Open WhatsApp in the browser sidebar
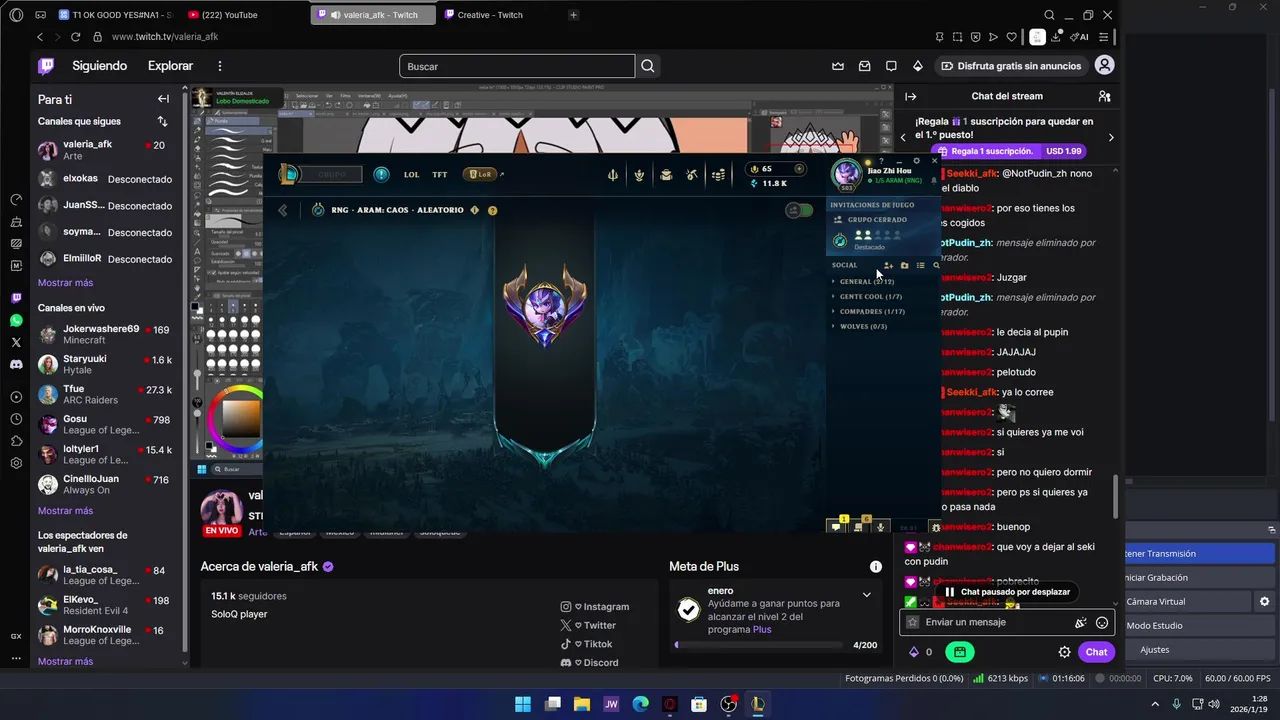 click(x=16, y=320)
